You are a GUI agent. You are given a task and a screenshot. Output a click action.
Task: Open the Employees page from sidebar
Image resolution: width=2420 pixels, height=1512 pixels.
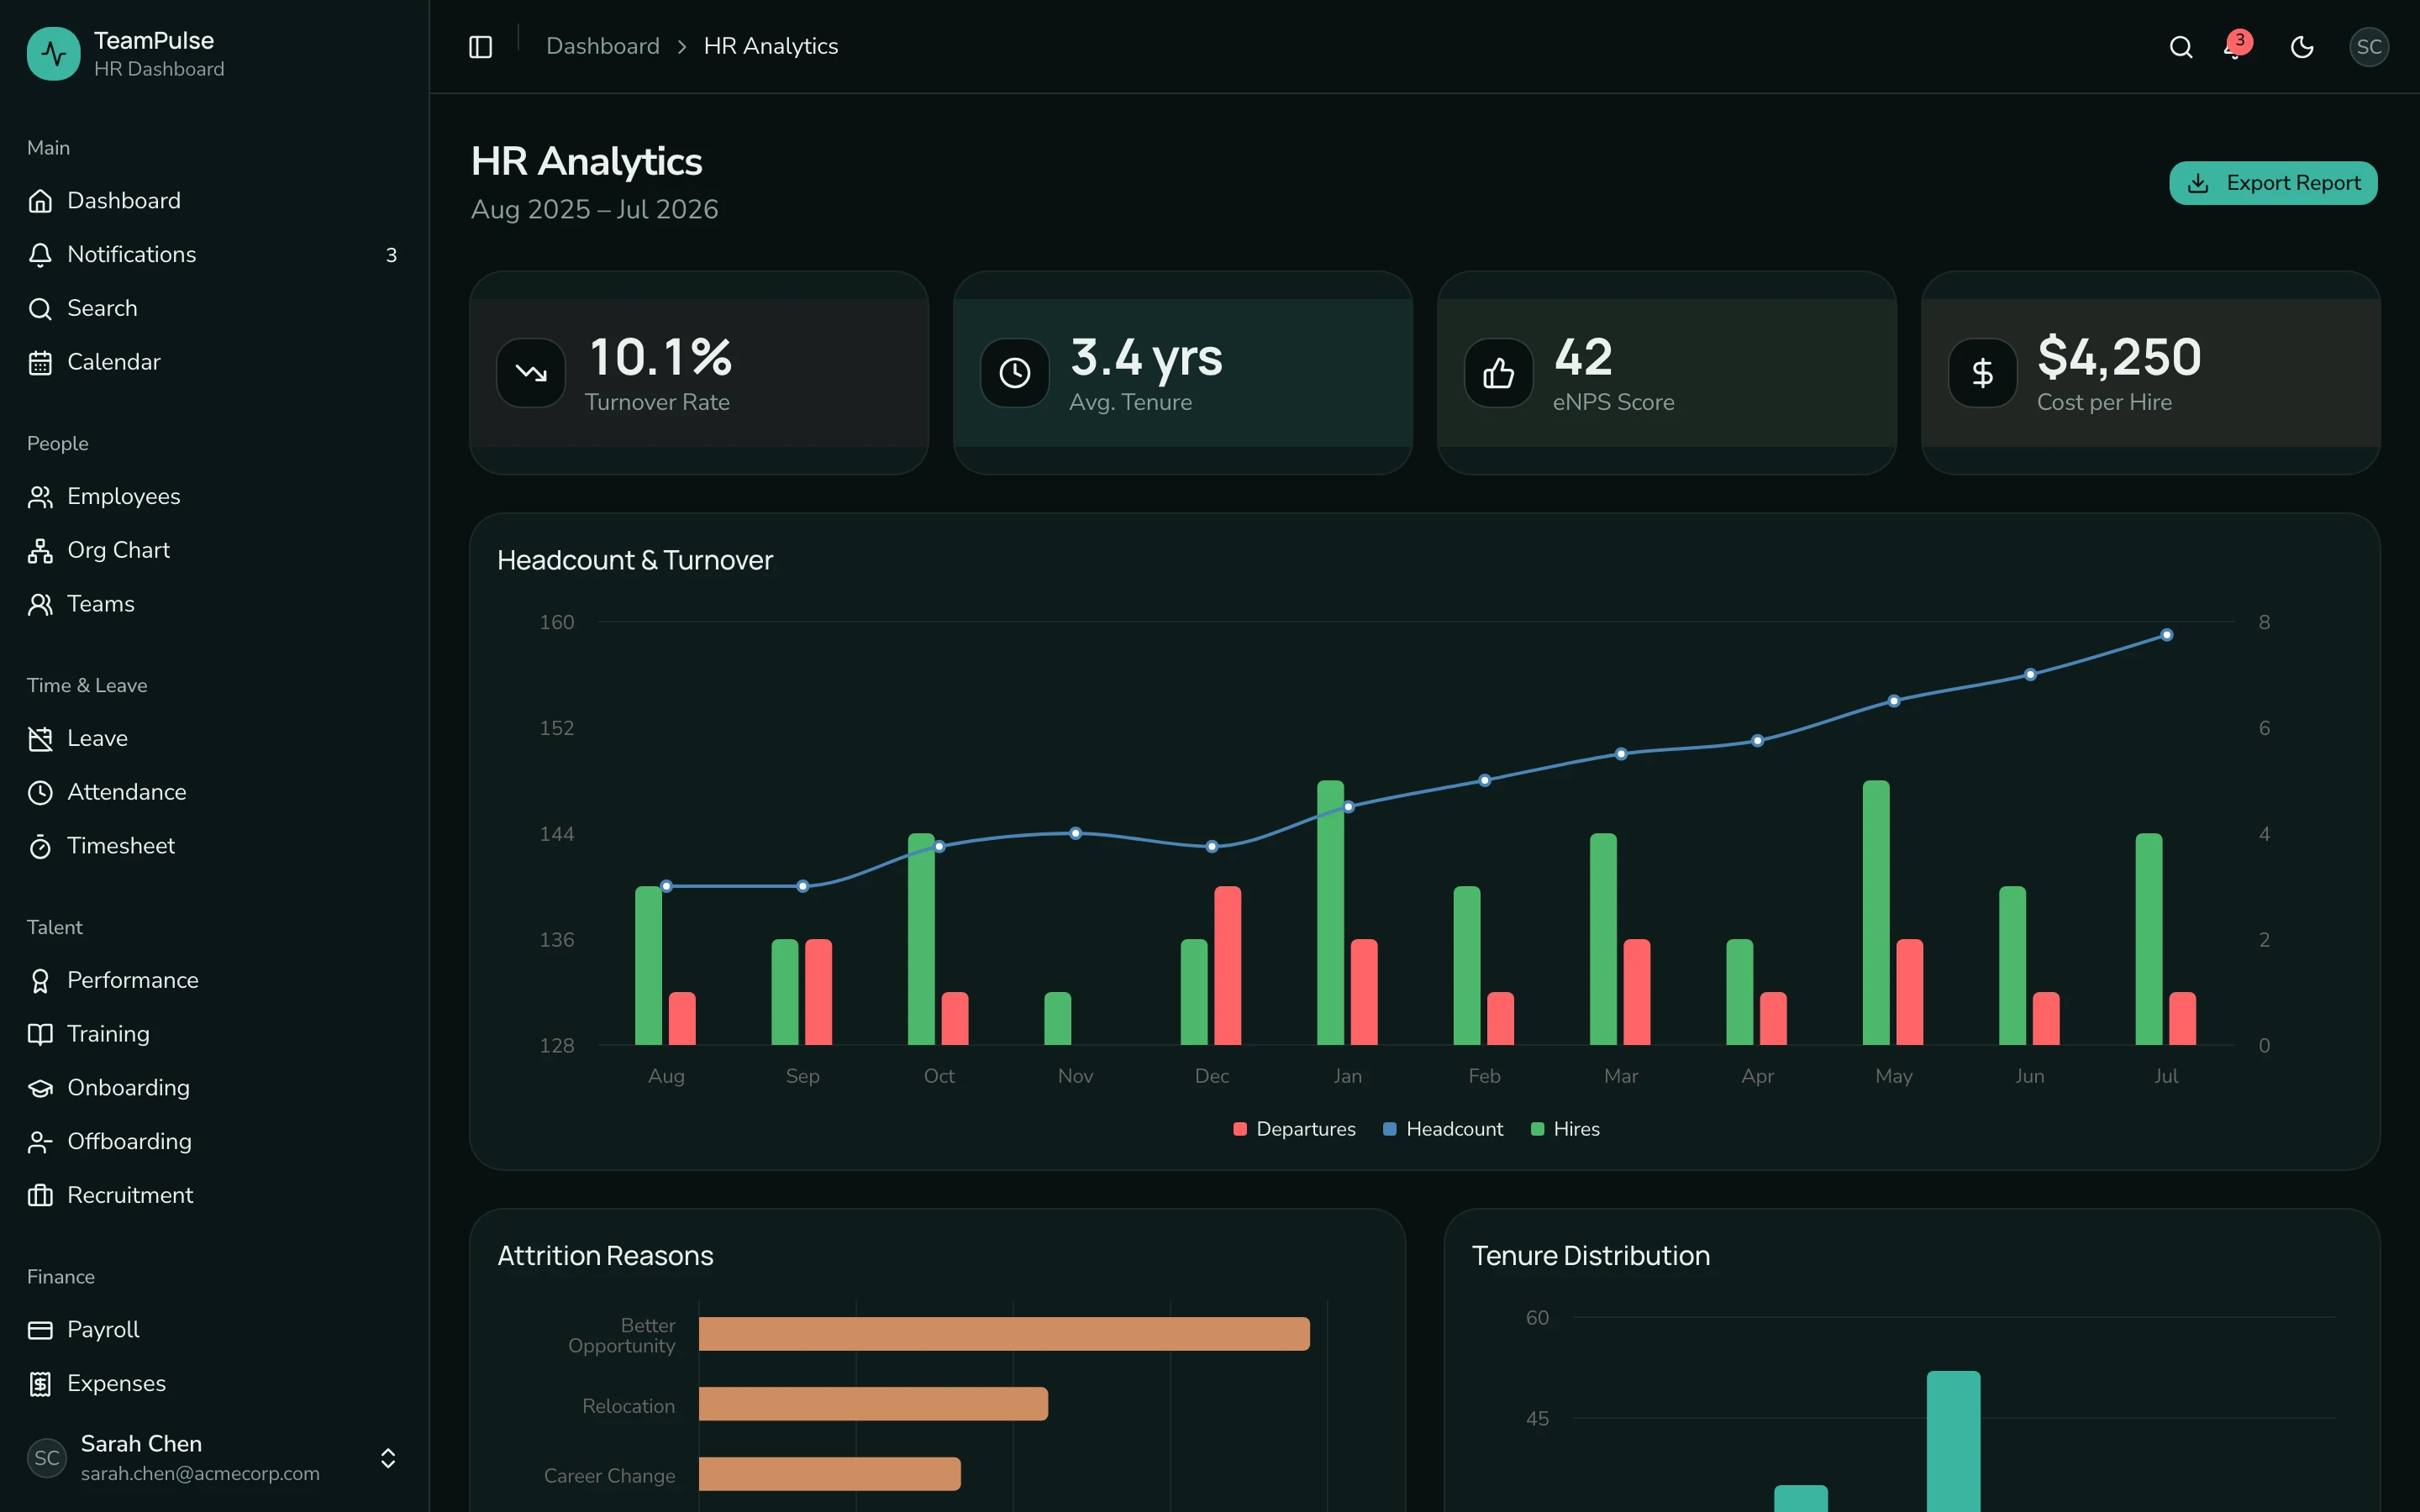(x=214, y=497)
